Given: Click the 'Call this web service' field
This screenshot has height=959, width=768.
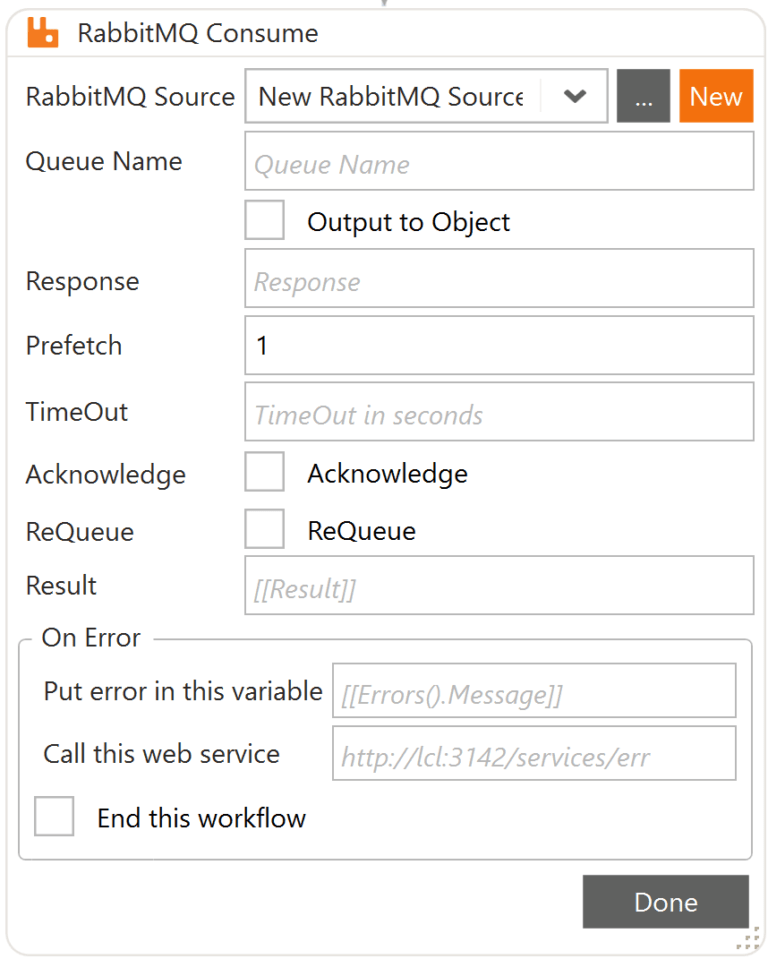Looking at the screenshot, I should pyautogui.click(x=534, y=754).
